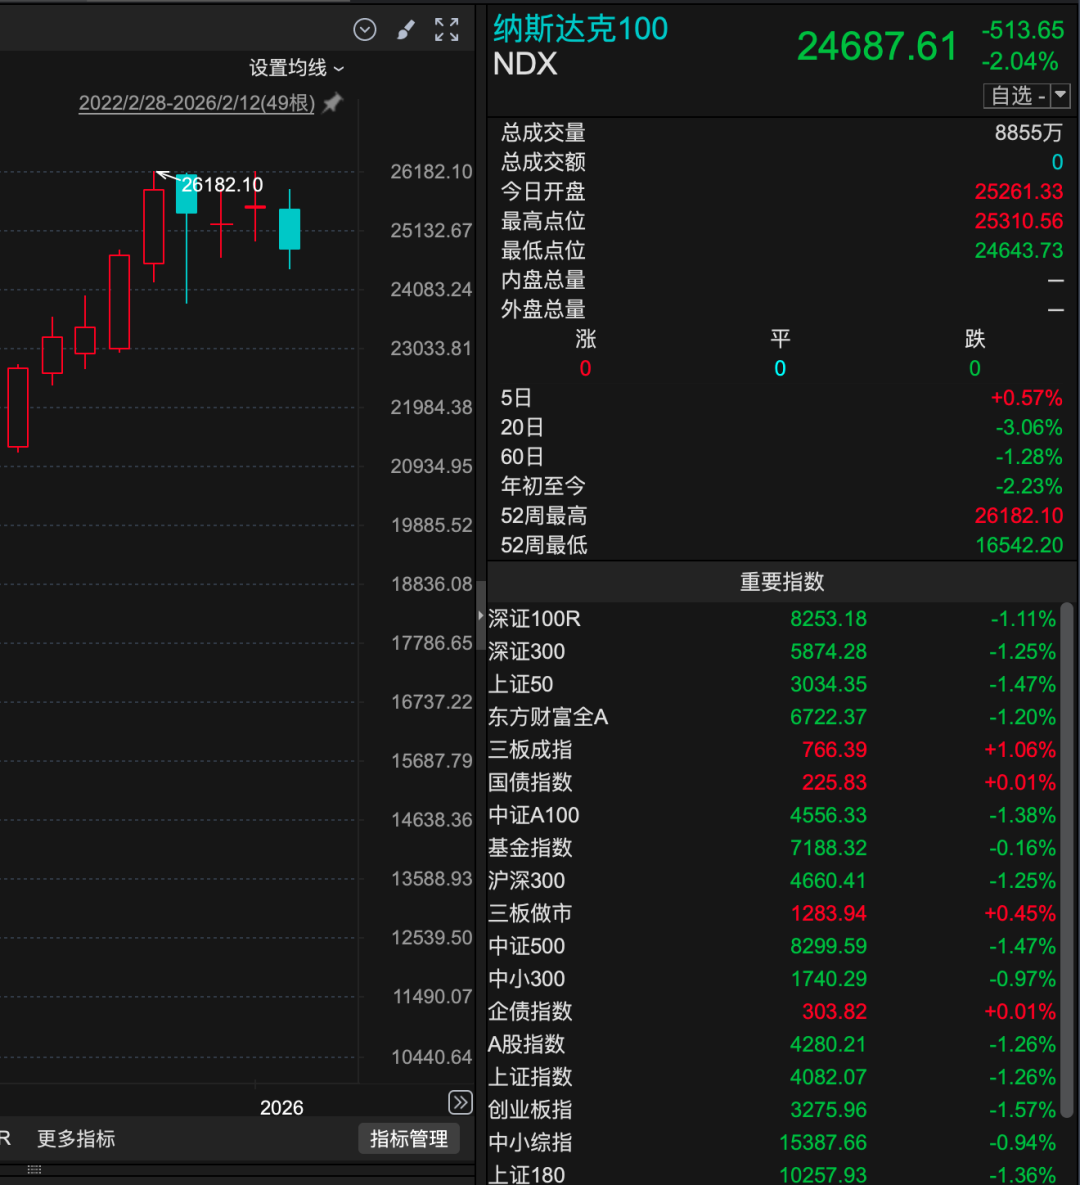
Task: Select A股指数 index row
Action: coord(772,1044)
